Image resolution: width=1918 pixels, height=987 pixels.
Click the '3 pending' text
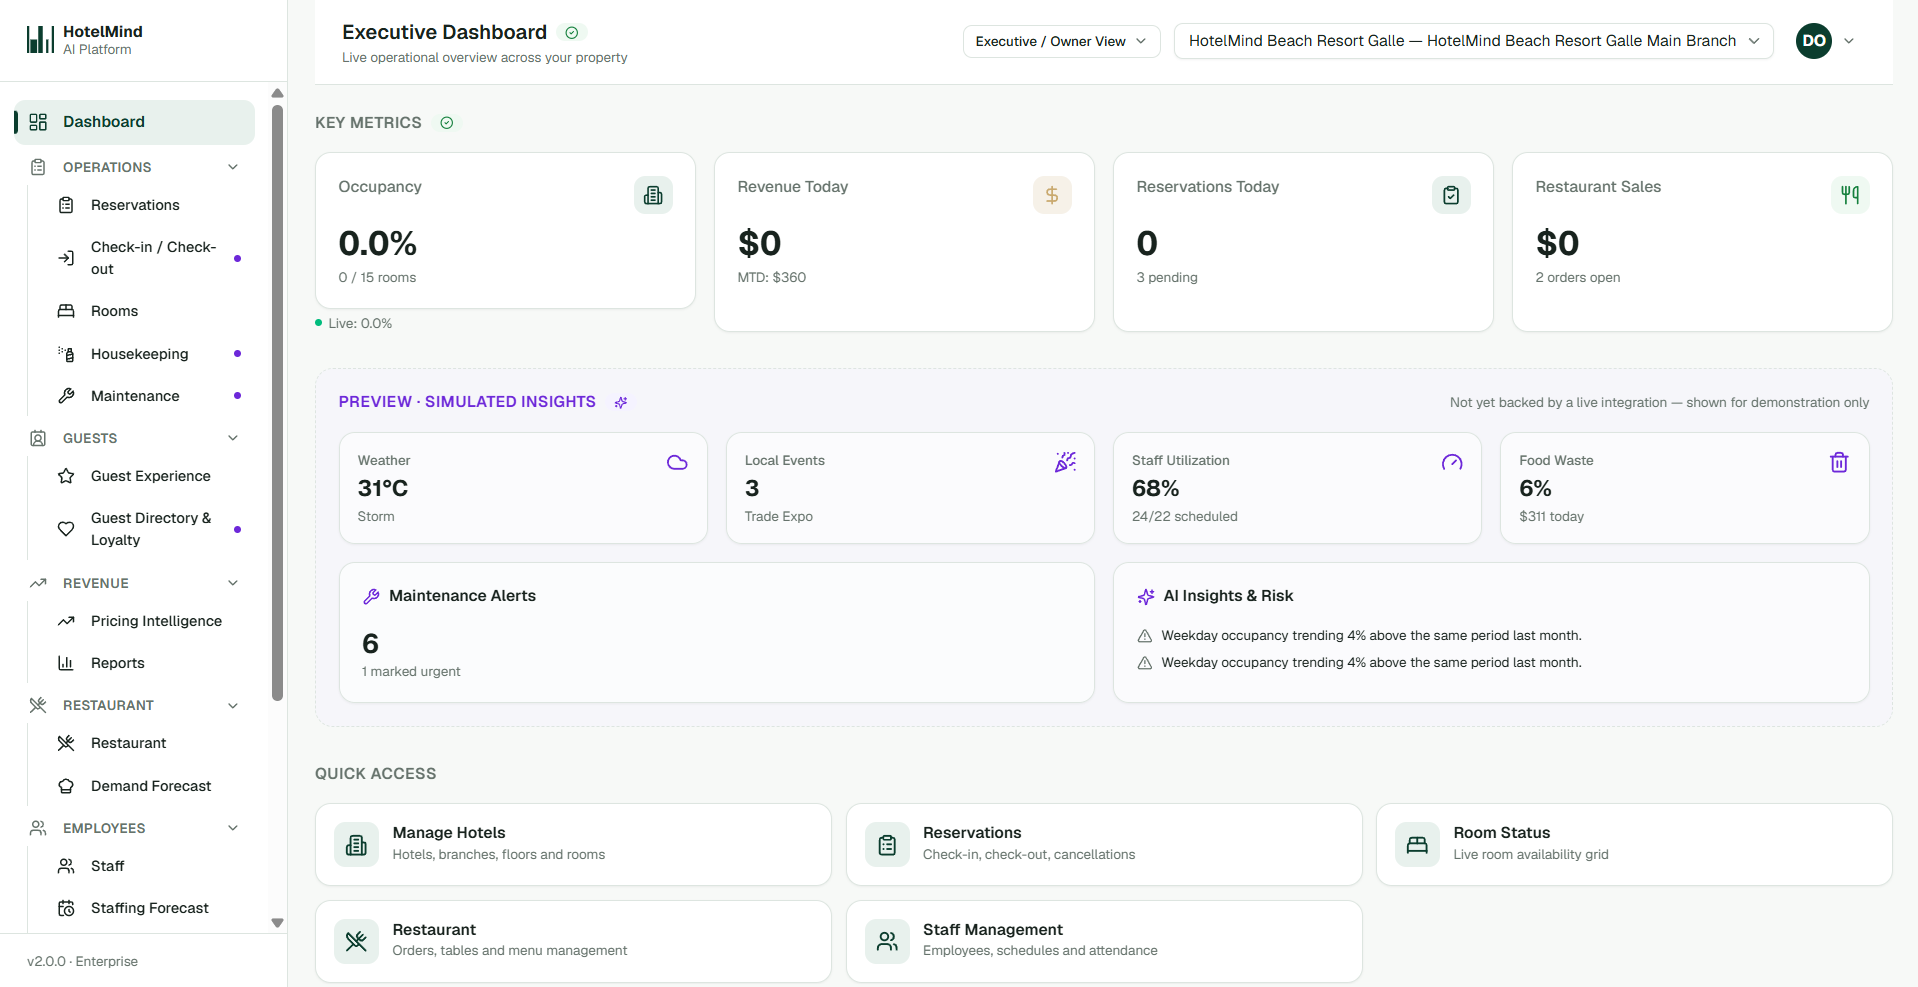[x=1167, y=277]
